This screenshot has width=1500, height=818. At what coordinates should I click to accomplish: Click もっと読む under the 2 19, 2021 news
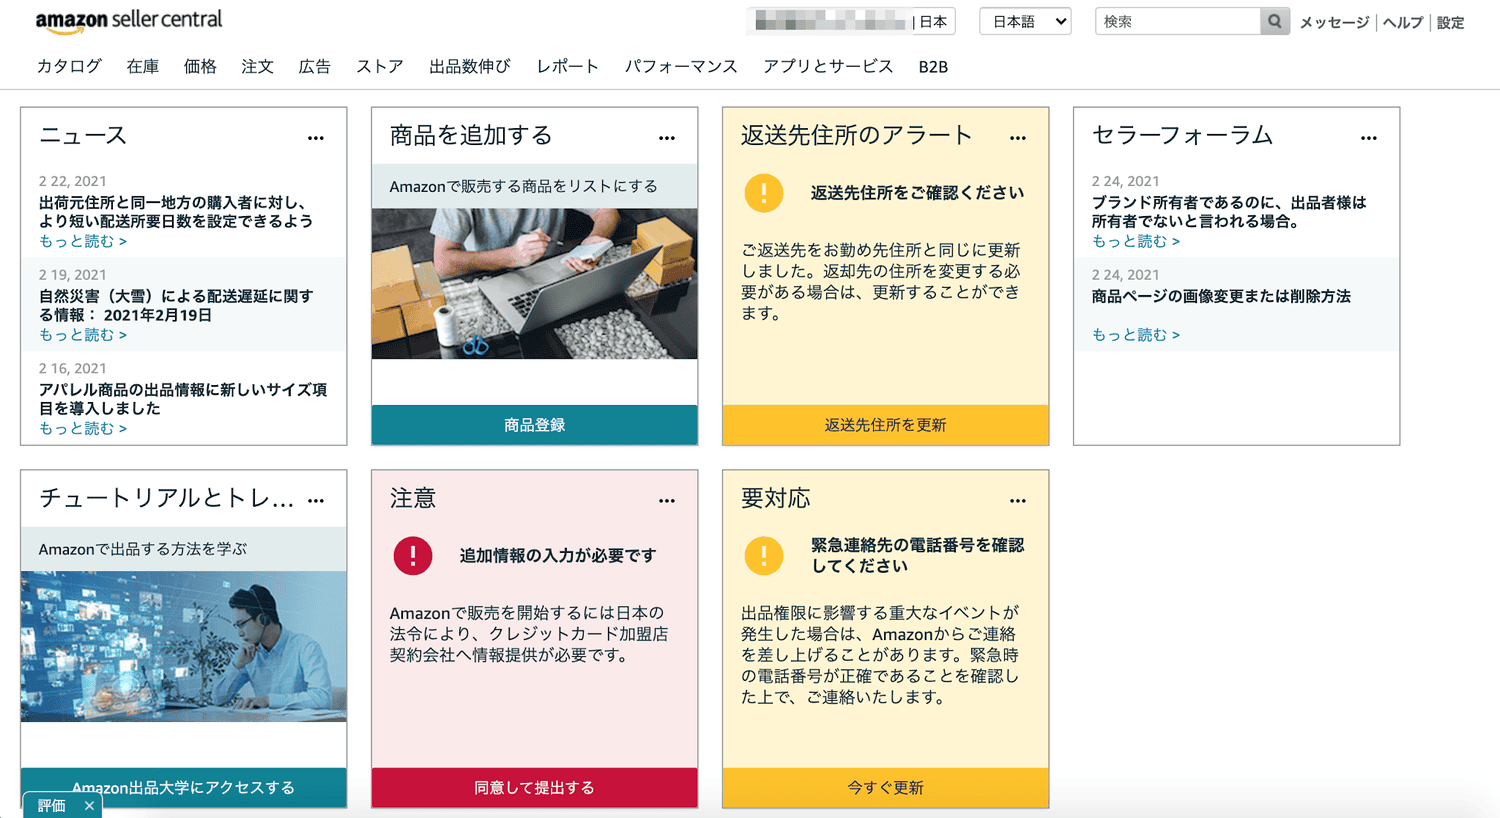click(x=83, y=335)
